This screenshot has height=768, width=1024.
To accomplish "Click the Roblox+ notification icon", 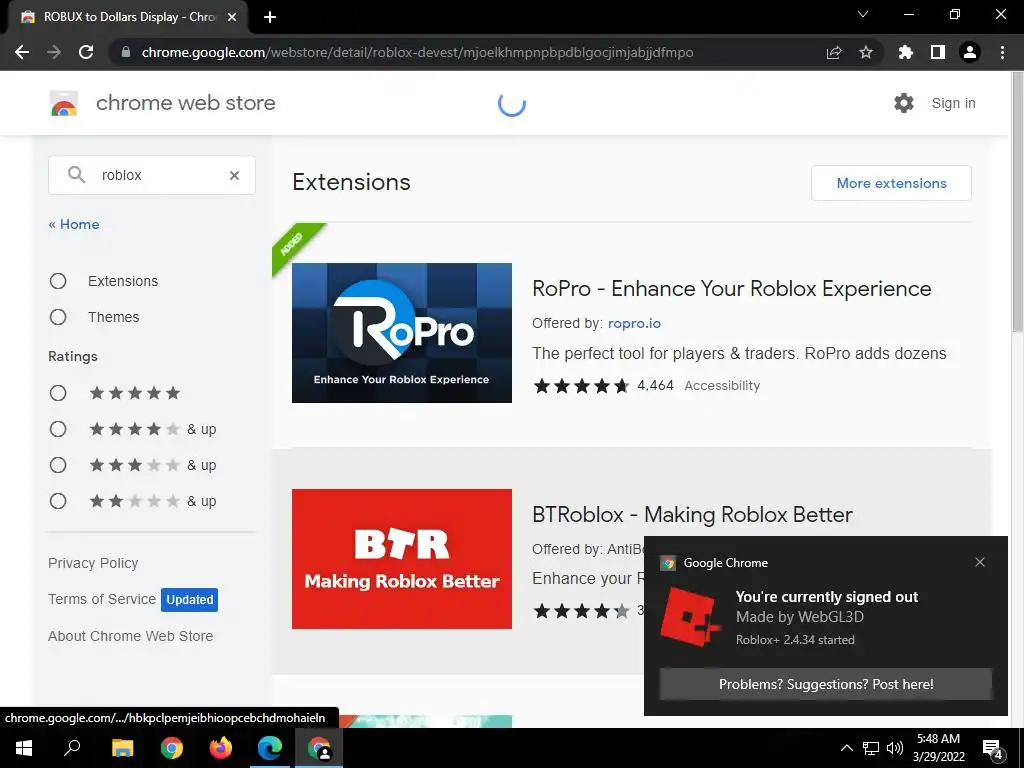I will click(x=690, y=616).
